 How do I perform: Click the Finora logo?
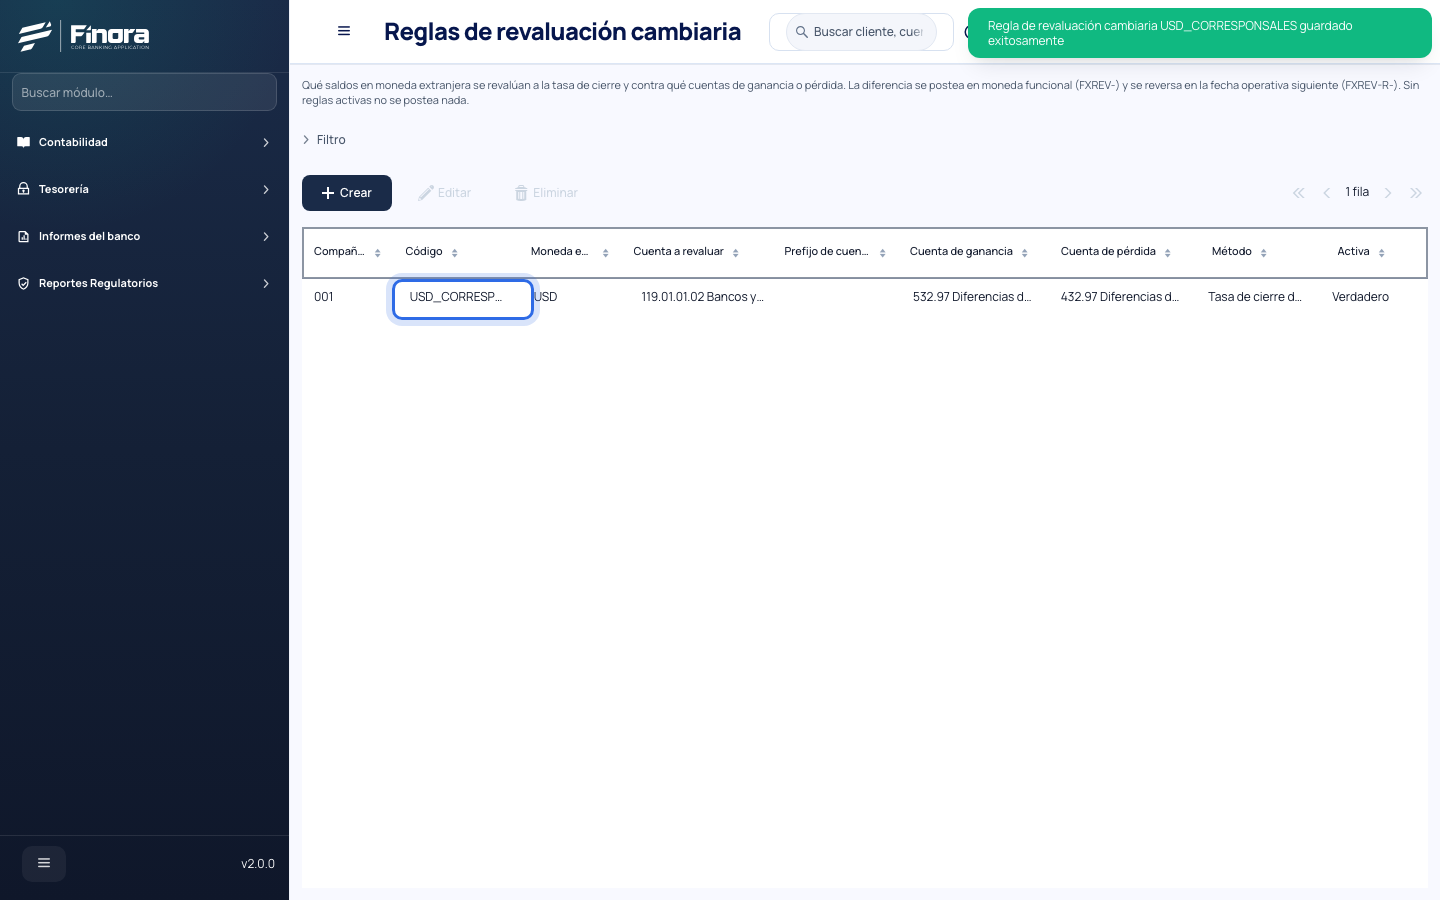(x=84, y=36)
